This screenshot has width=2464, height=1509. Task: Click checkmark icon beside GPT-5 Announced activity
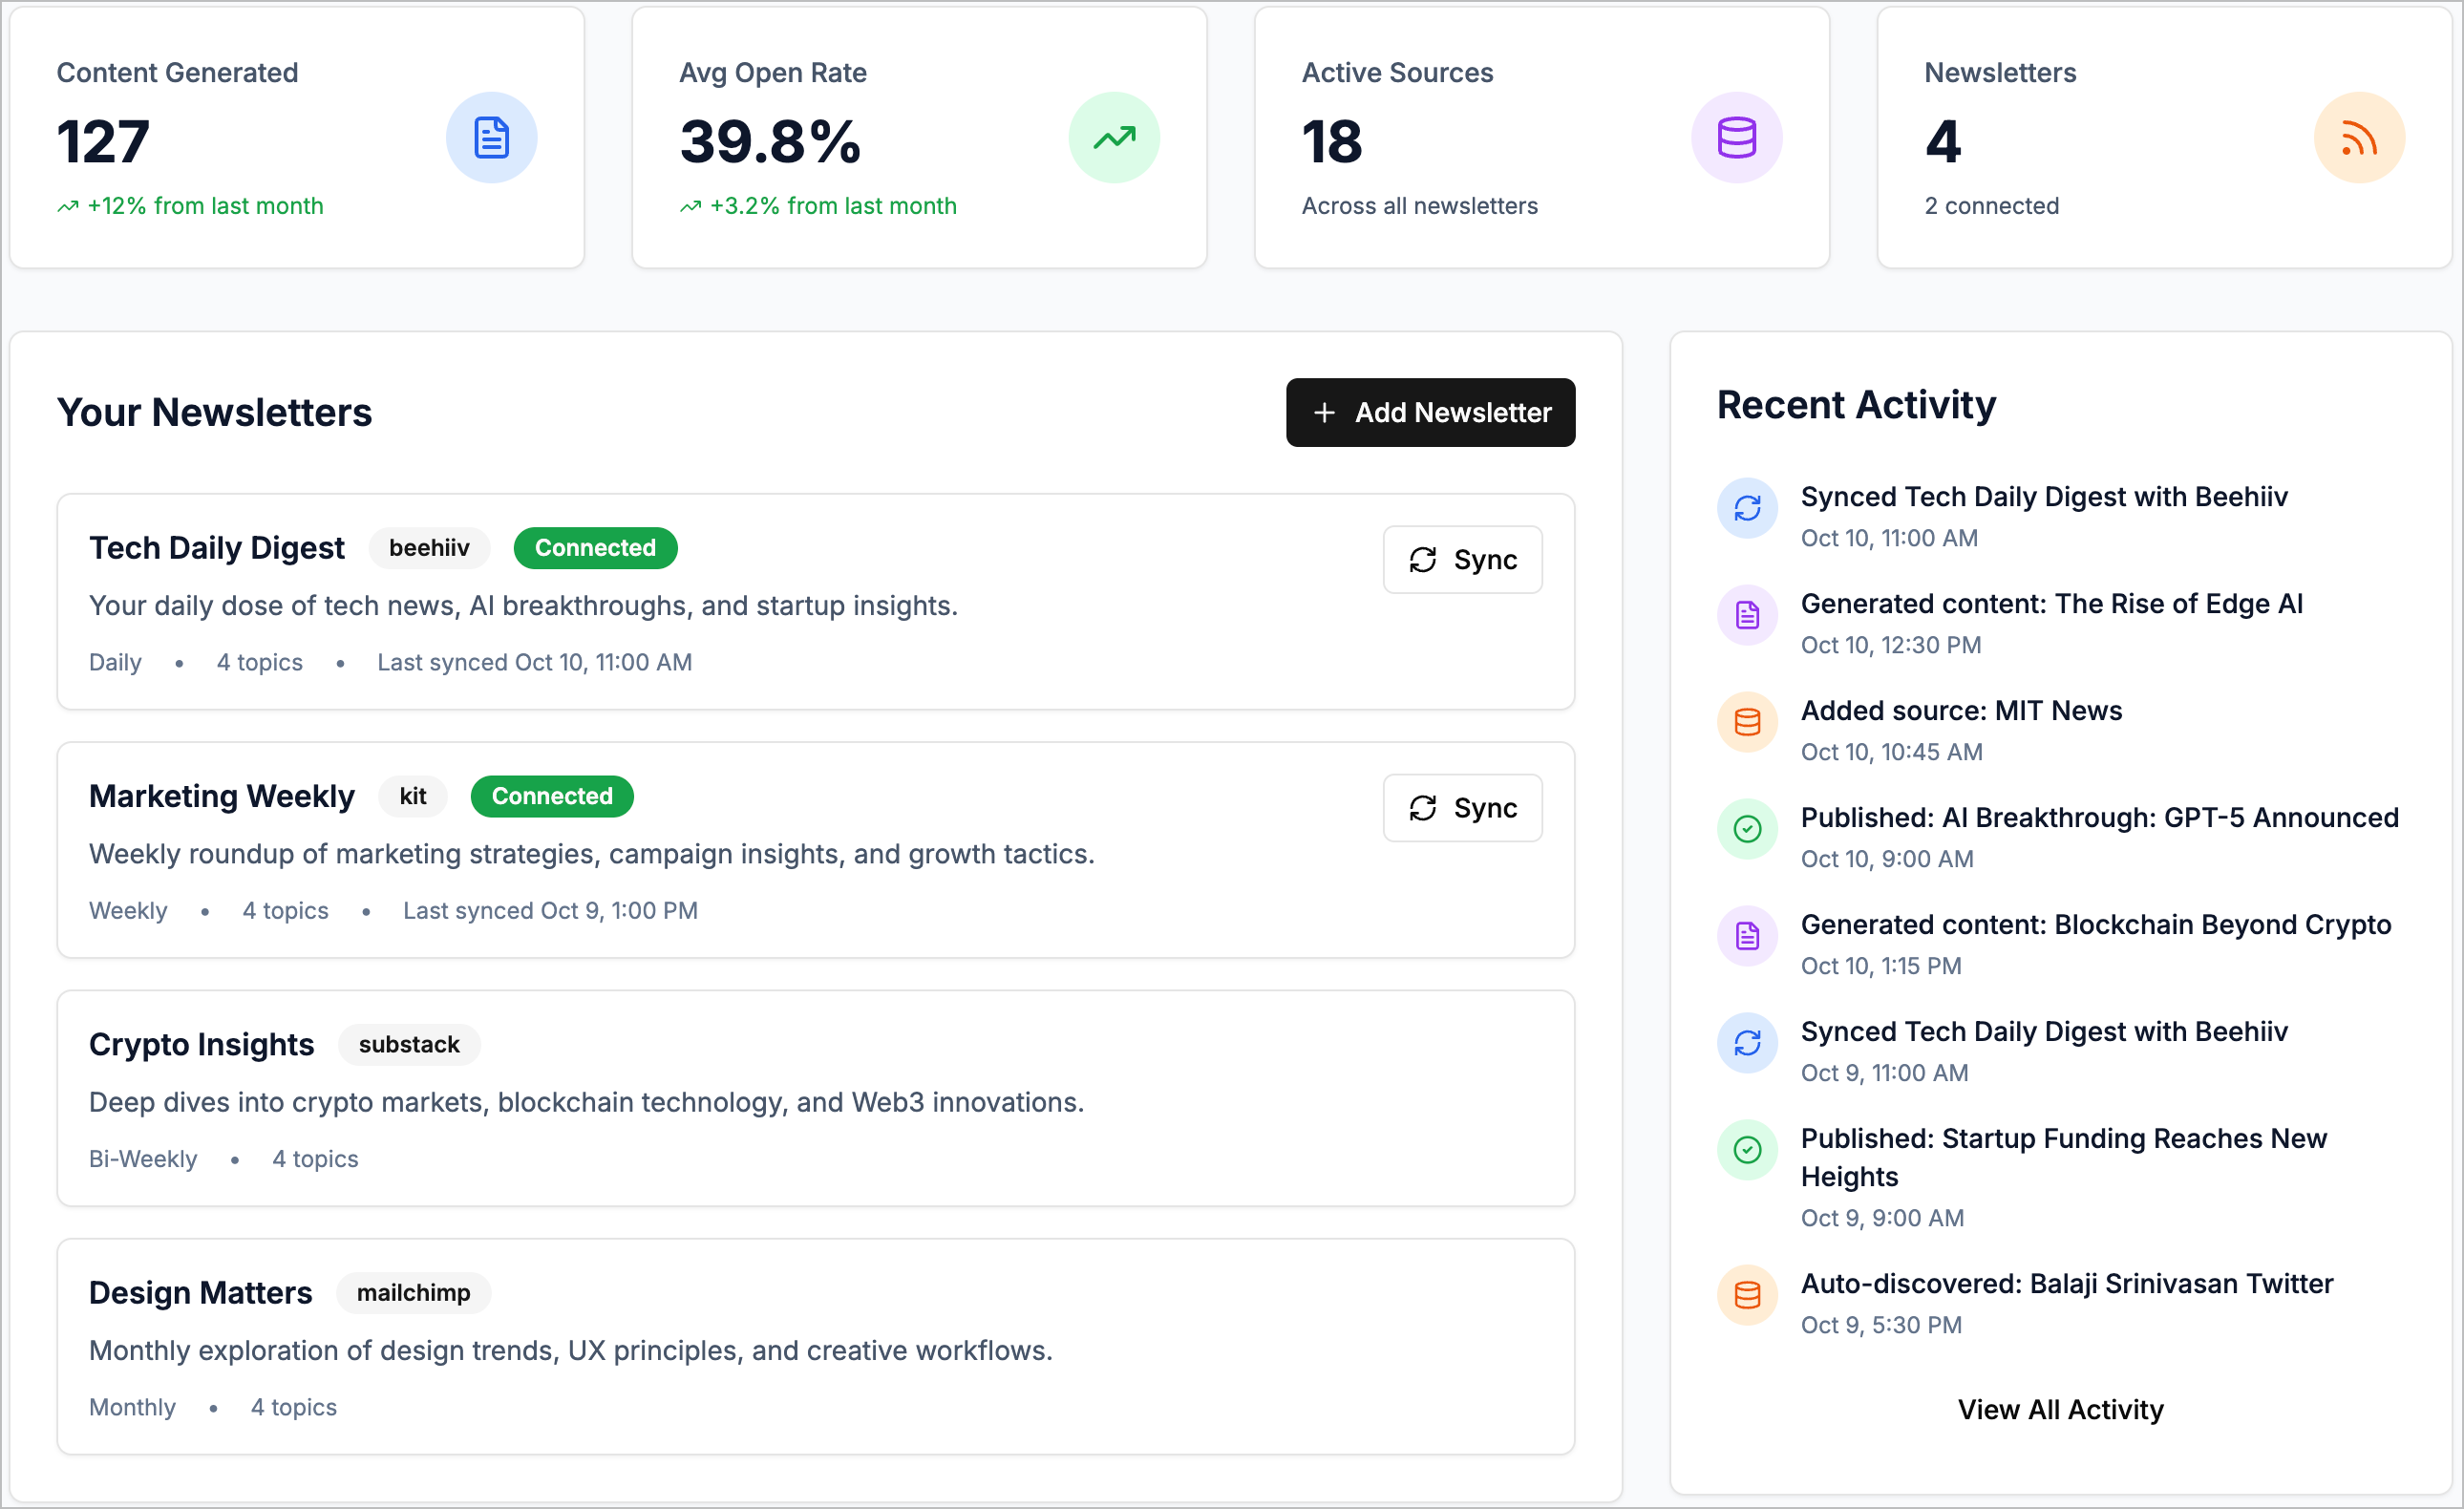coord(1747,829)
